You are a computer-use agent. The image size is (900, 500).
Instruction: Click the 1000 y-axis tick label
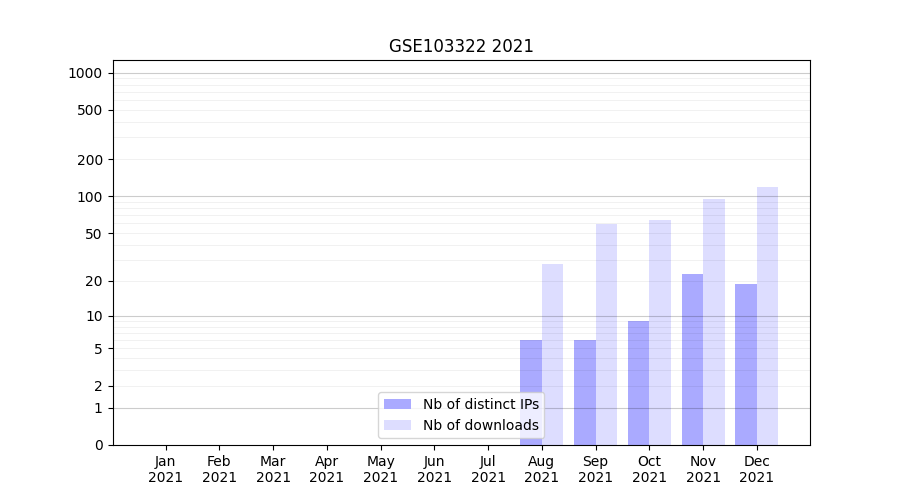click(x=85, y=73)
